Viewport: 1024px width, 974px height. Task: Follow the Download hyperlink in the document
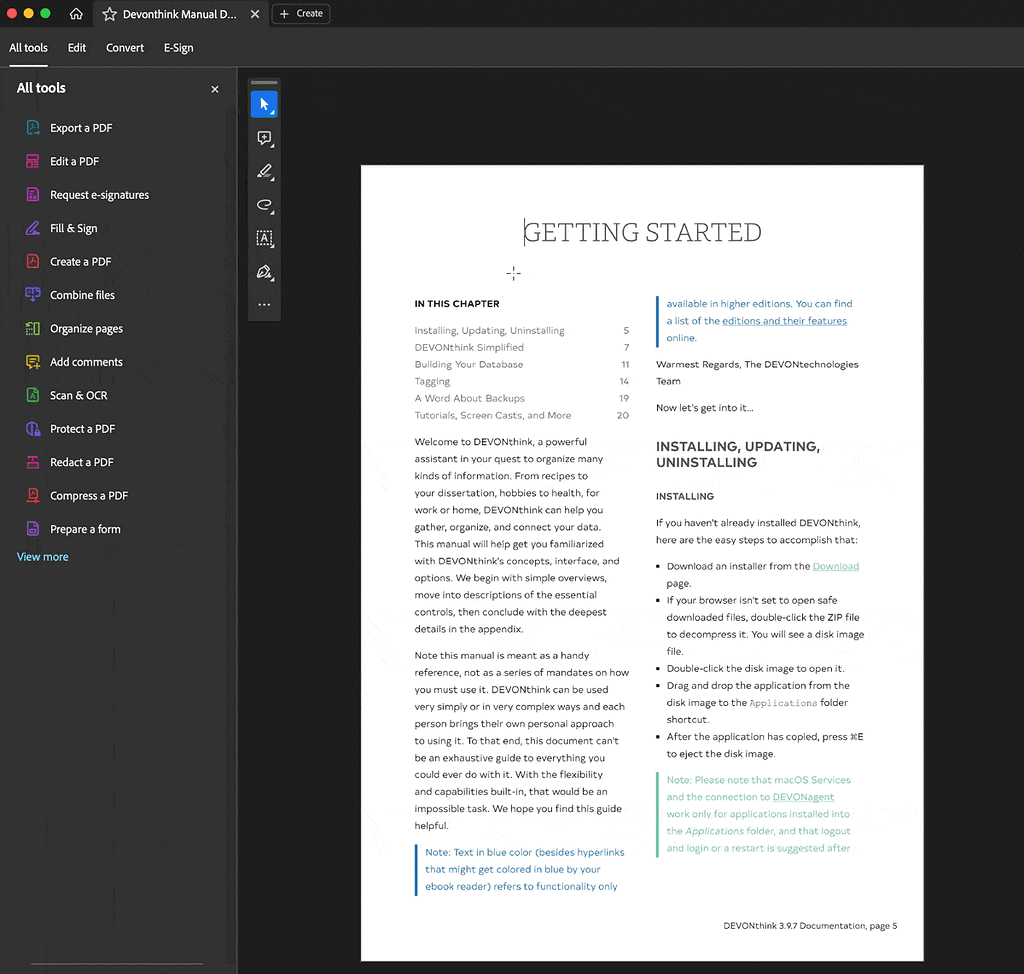coord(835,566)
